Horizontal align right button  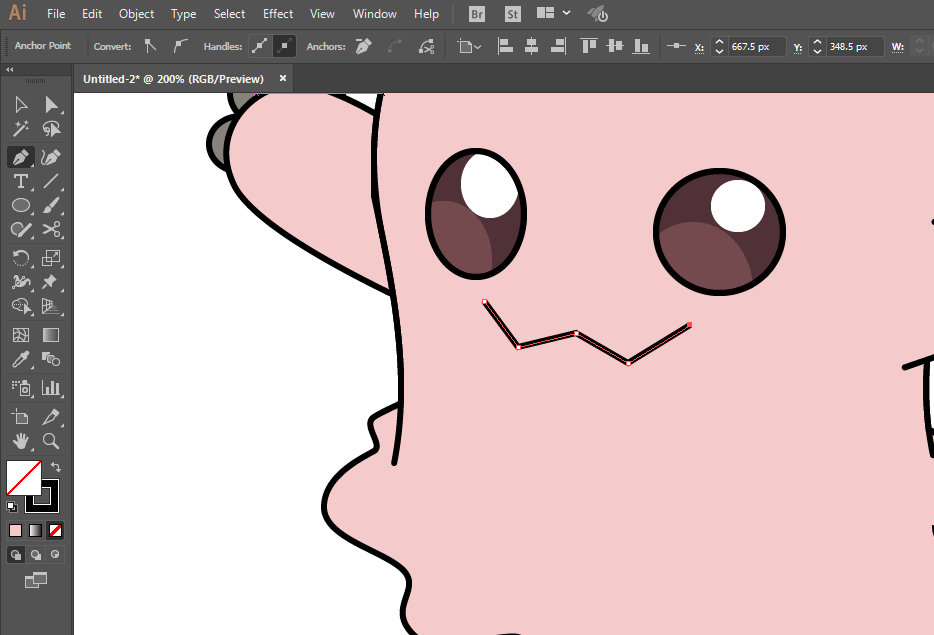point(558,46)
